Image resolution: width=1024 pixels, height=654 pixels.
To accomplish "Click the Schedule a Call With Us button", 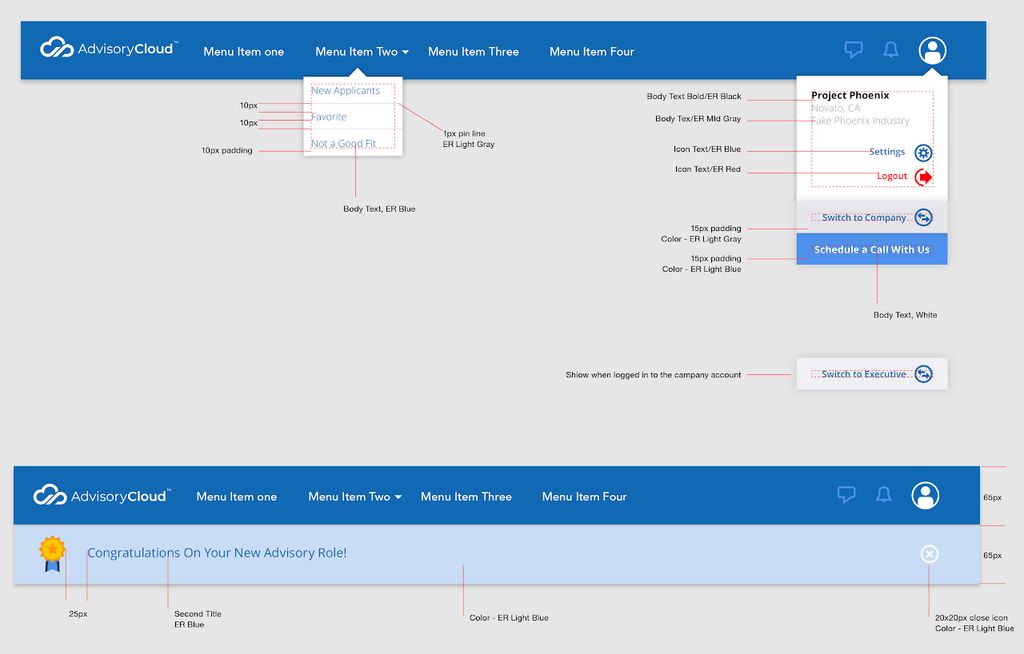I will coord(871,248).
